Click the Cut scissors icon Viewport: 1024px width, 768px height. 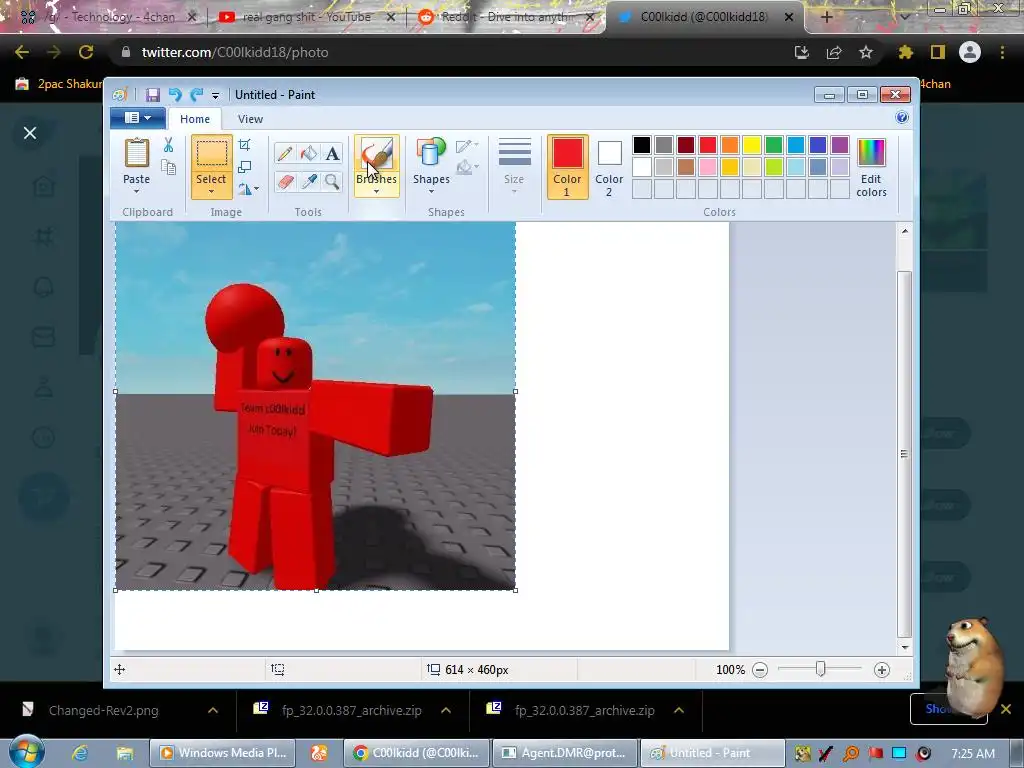[168, 145]
